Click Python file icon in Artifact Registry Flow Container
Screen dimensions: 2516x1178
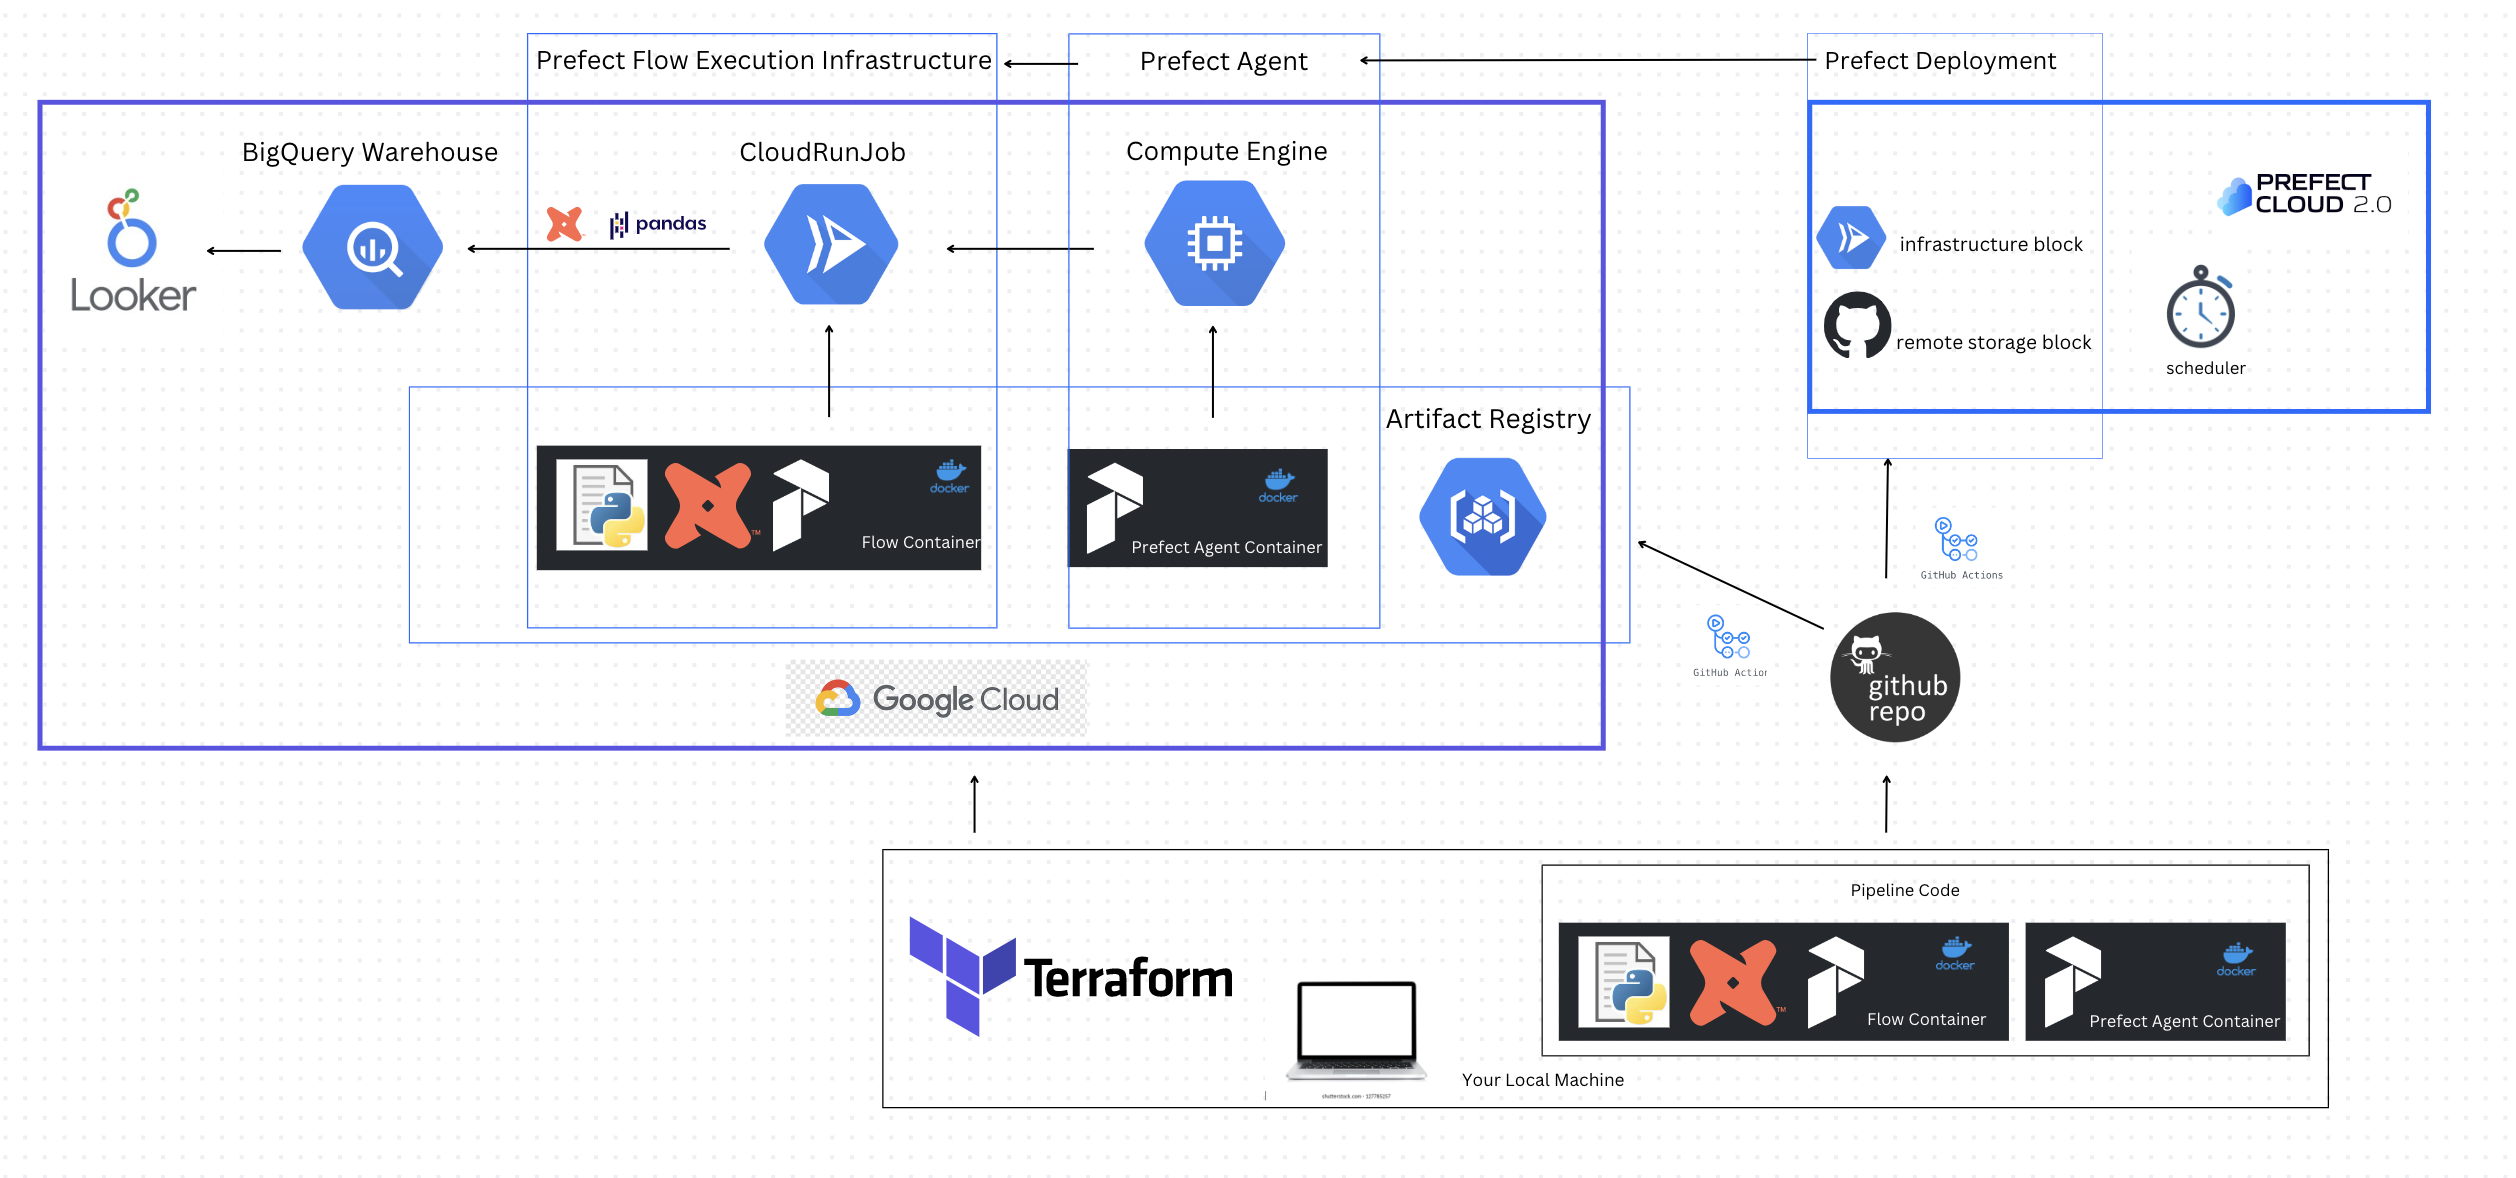602,505
